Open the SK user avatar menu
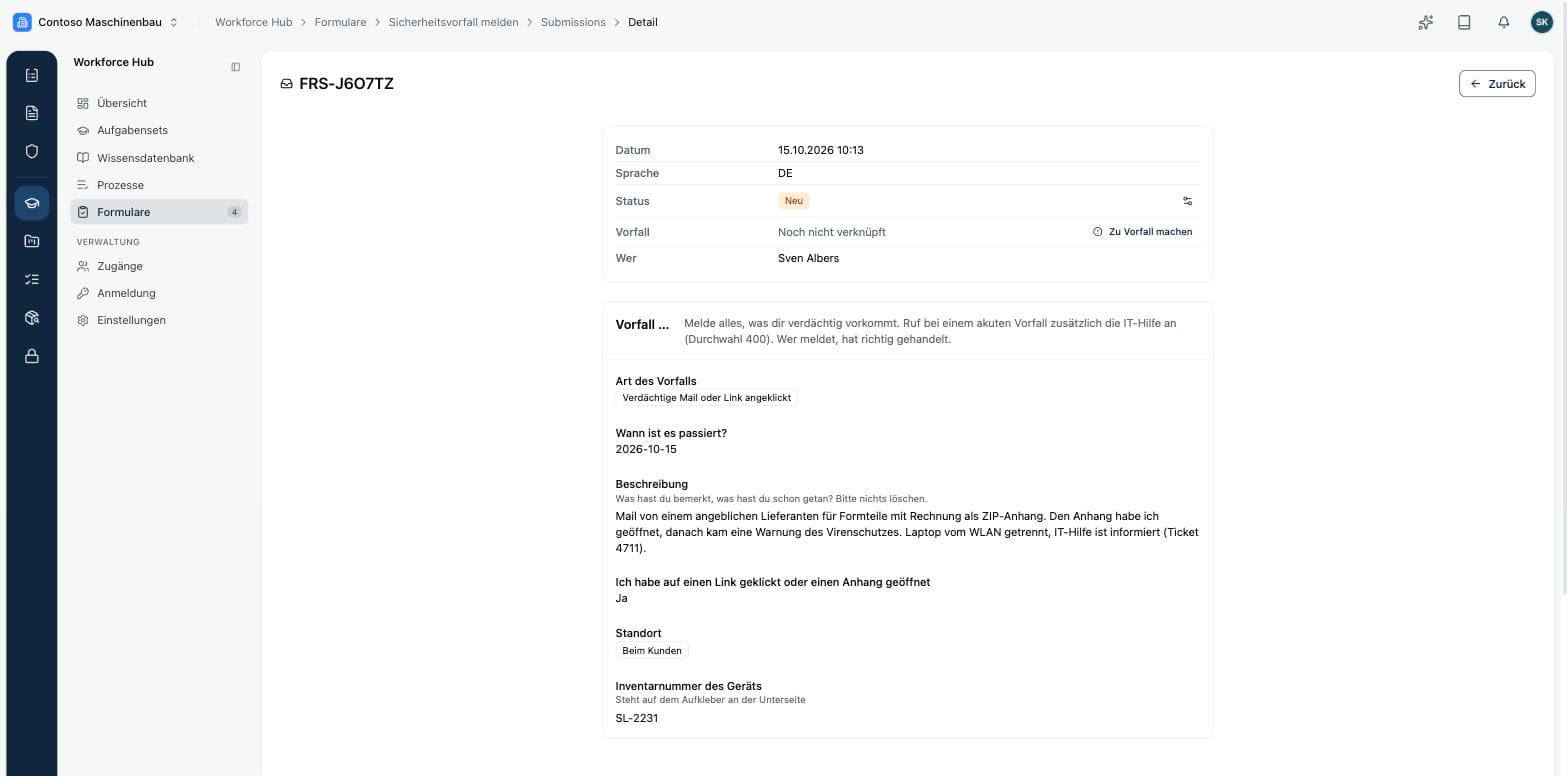Image resolution: width=1568 pixels, height=776 pixels. point(1542,22)
